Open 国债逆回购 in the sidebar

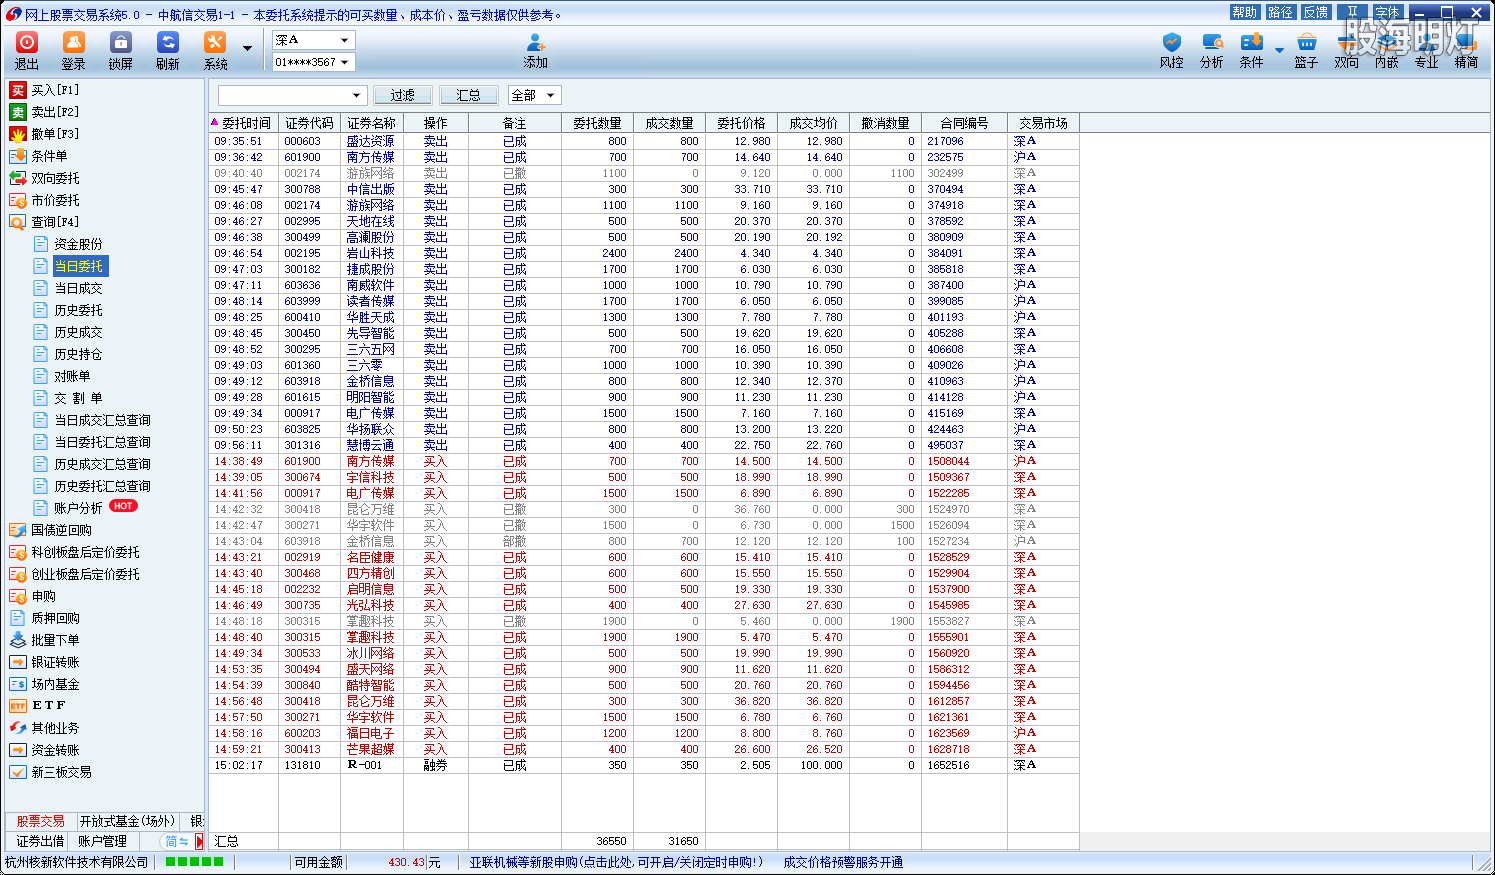(x=51, y=530)
